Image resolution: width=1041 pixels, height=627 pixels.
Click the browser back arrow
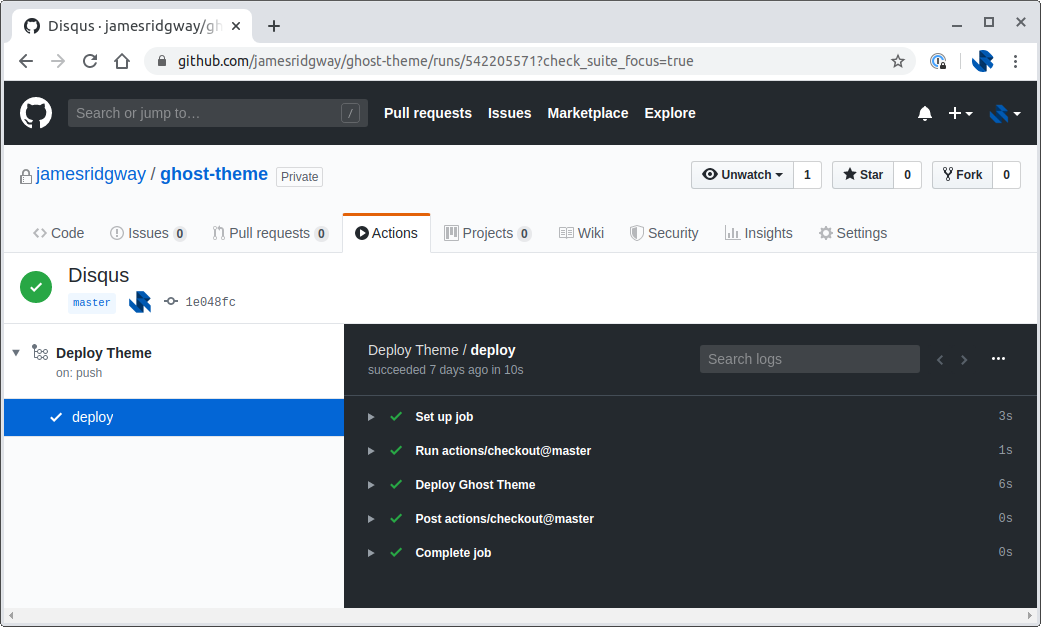[x=26, y=61]
